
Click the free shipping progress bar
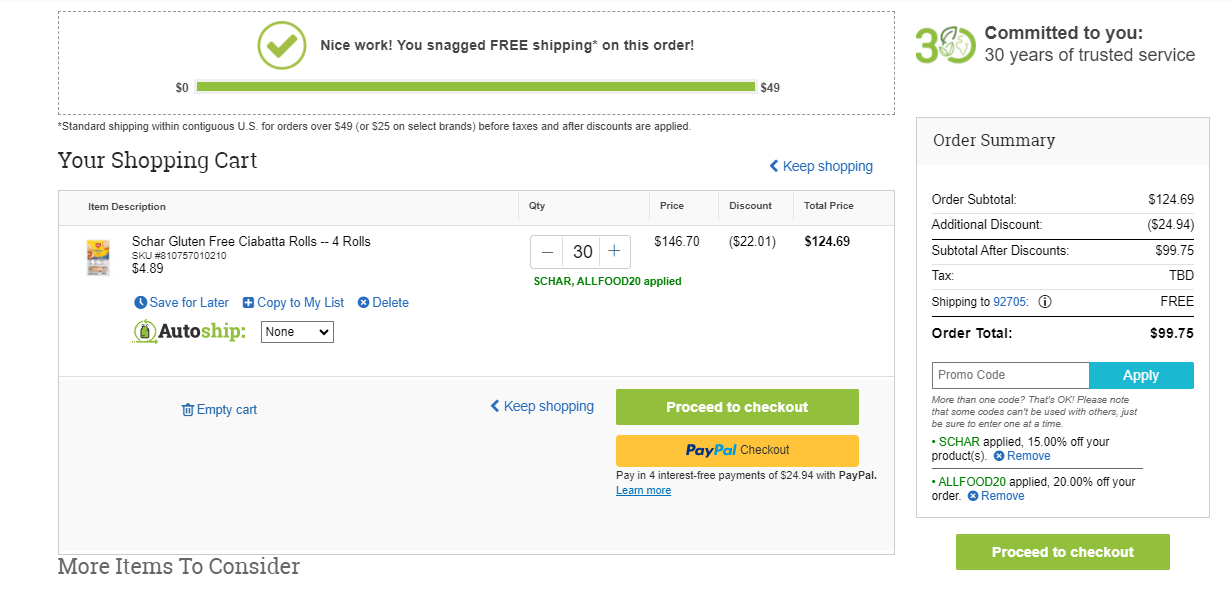tap(476, 87)
